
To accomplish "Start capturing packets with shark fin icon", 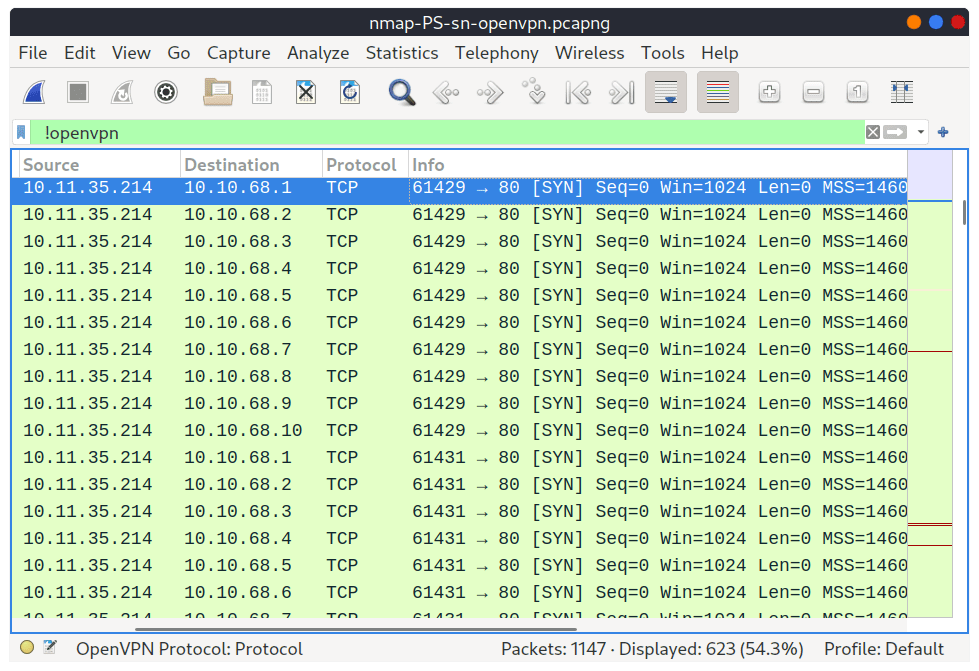I will [x=34, y=92].
